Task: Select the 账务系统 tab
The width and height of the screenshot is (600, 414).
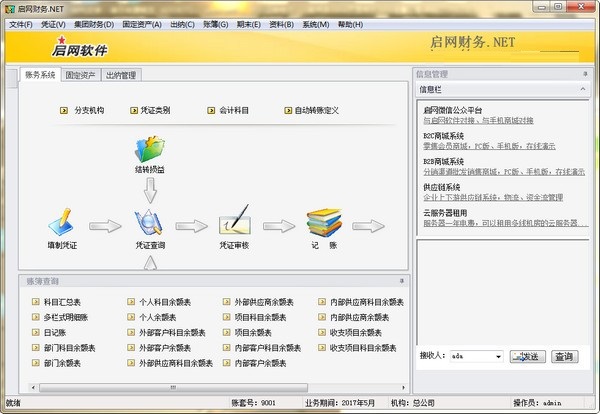Action: point(40,75)
